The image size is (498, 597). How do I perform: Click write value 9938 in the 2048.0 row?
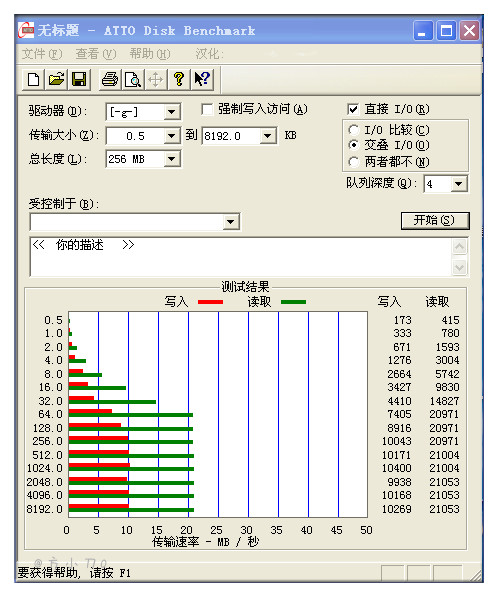pos(399,482)
